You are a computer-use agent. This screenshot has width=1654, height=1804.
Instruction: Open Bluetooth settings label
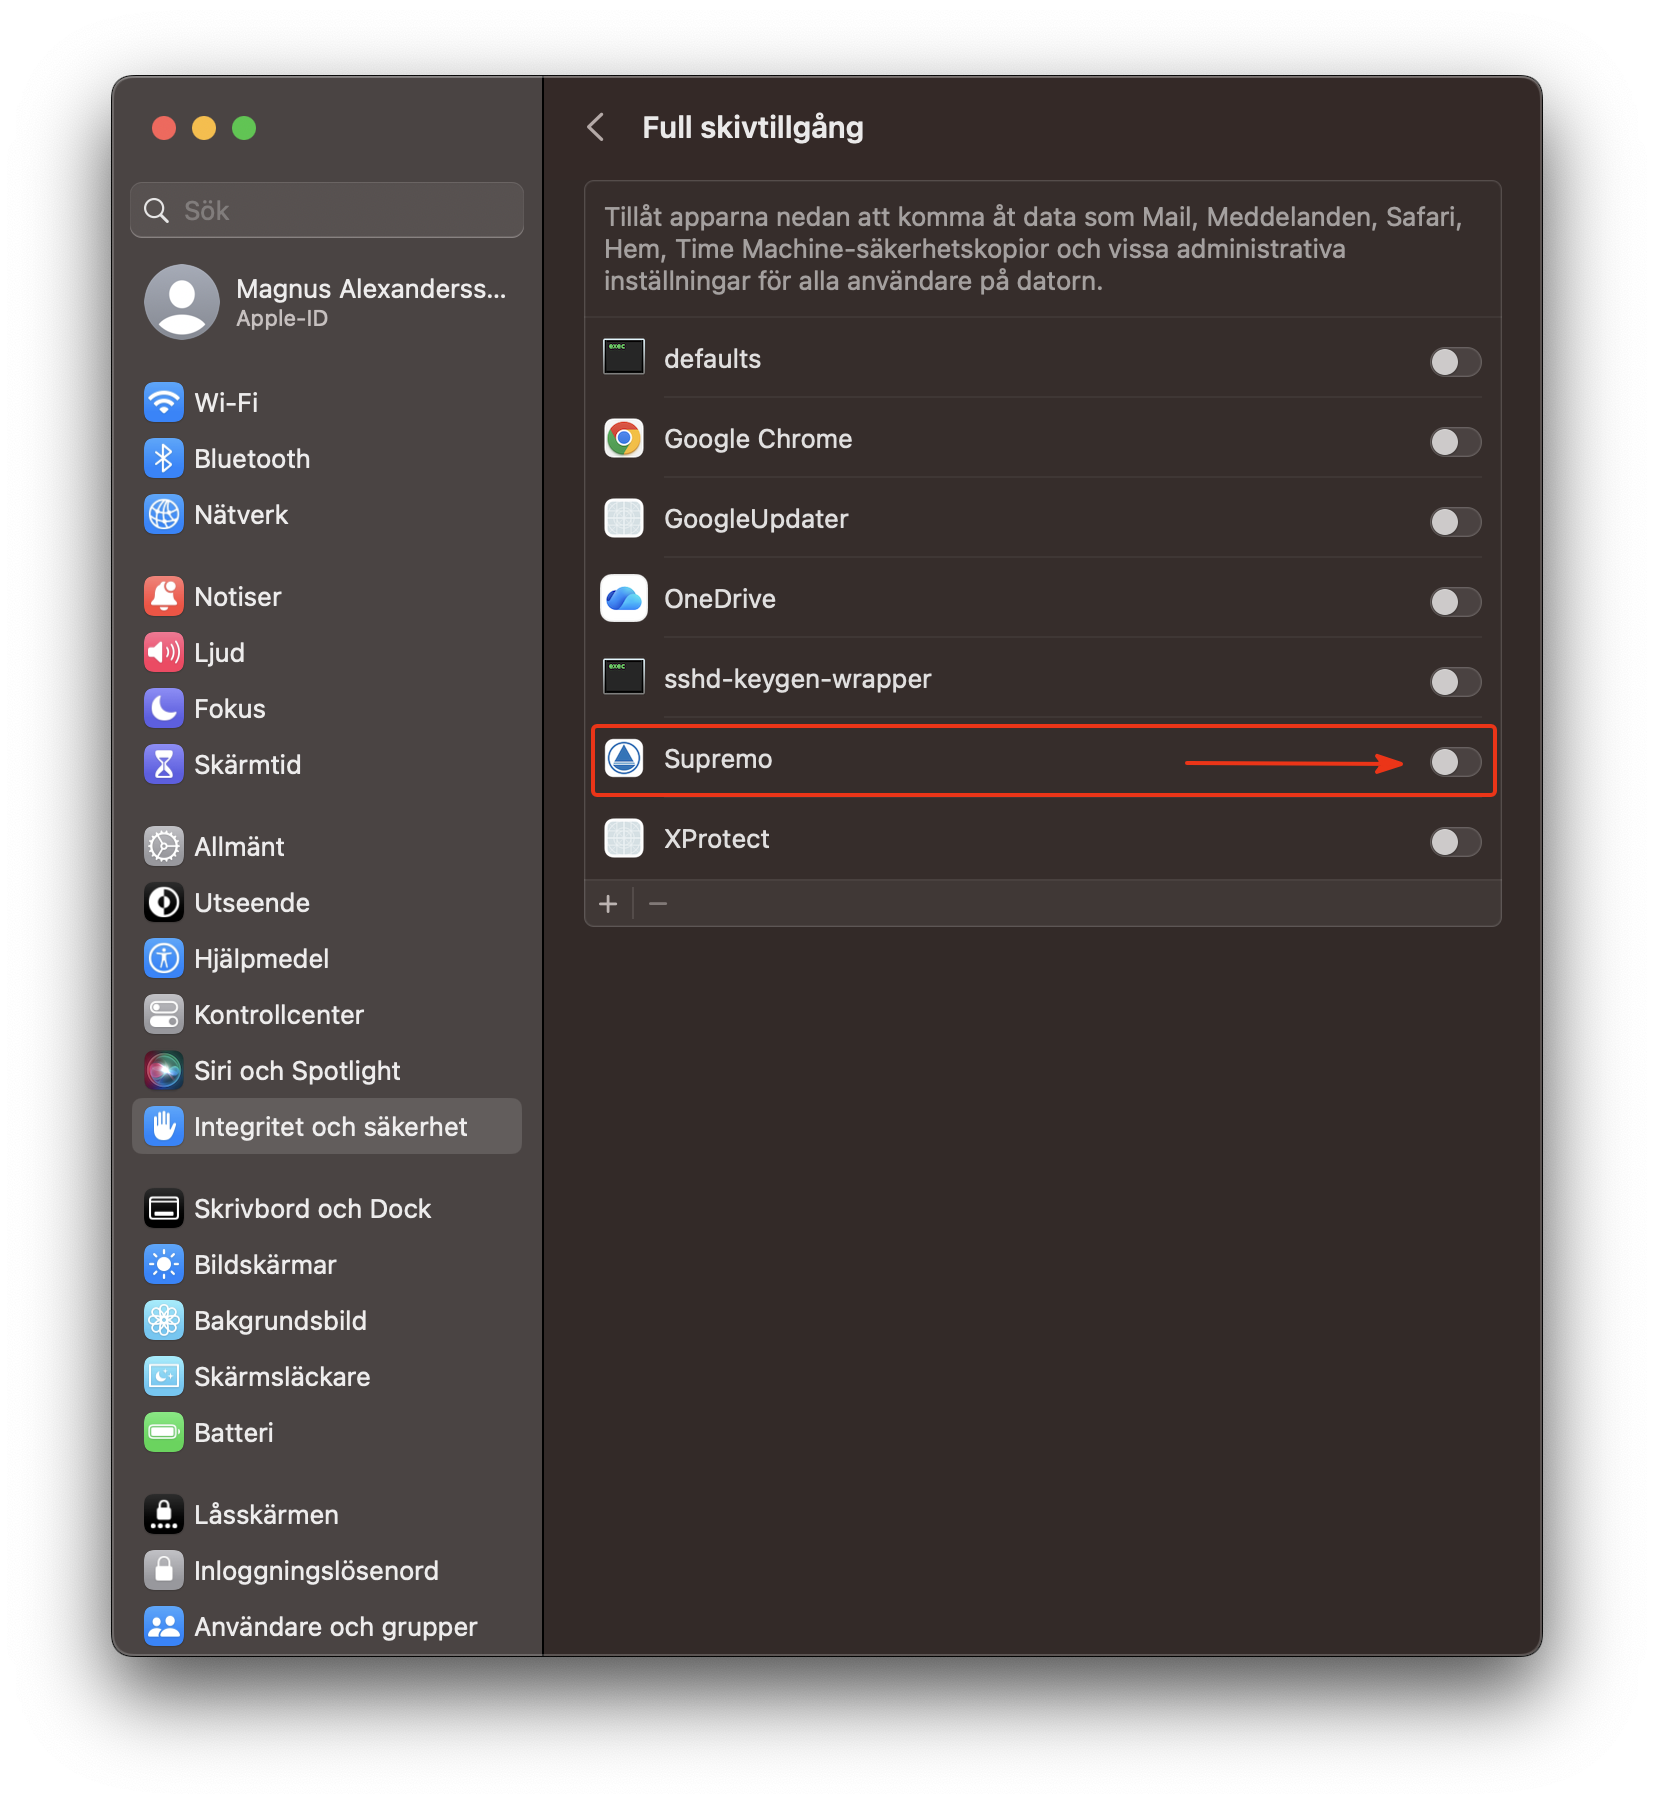pyautogui.click(x=252, y=459)
